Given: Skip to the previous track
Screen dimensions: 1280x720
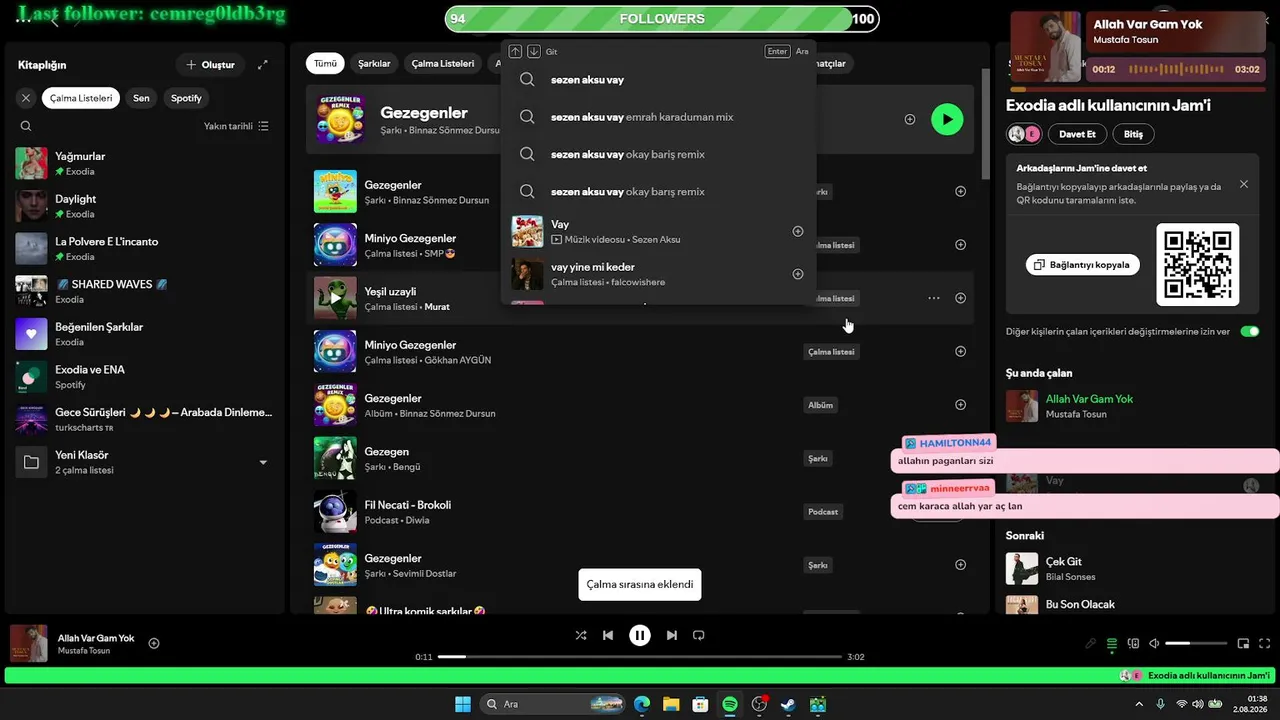Looking at the screenshot, I should [x=608, y=635].
